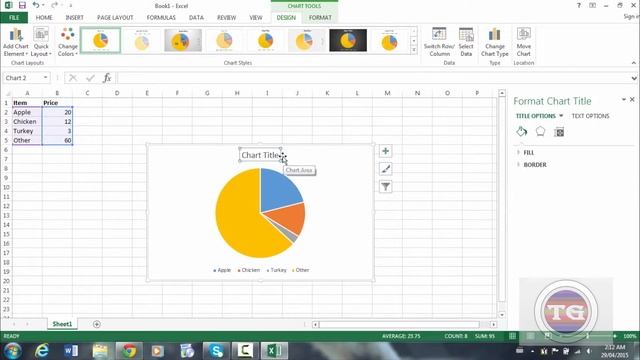Open the Title Options dropdown arrow
Image resolution: width=640 pixels, height=360 pixels.
coord(561,116)
